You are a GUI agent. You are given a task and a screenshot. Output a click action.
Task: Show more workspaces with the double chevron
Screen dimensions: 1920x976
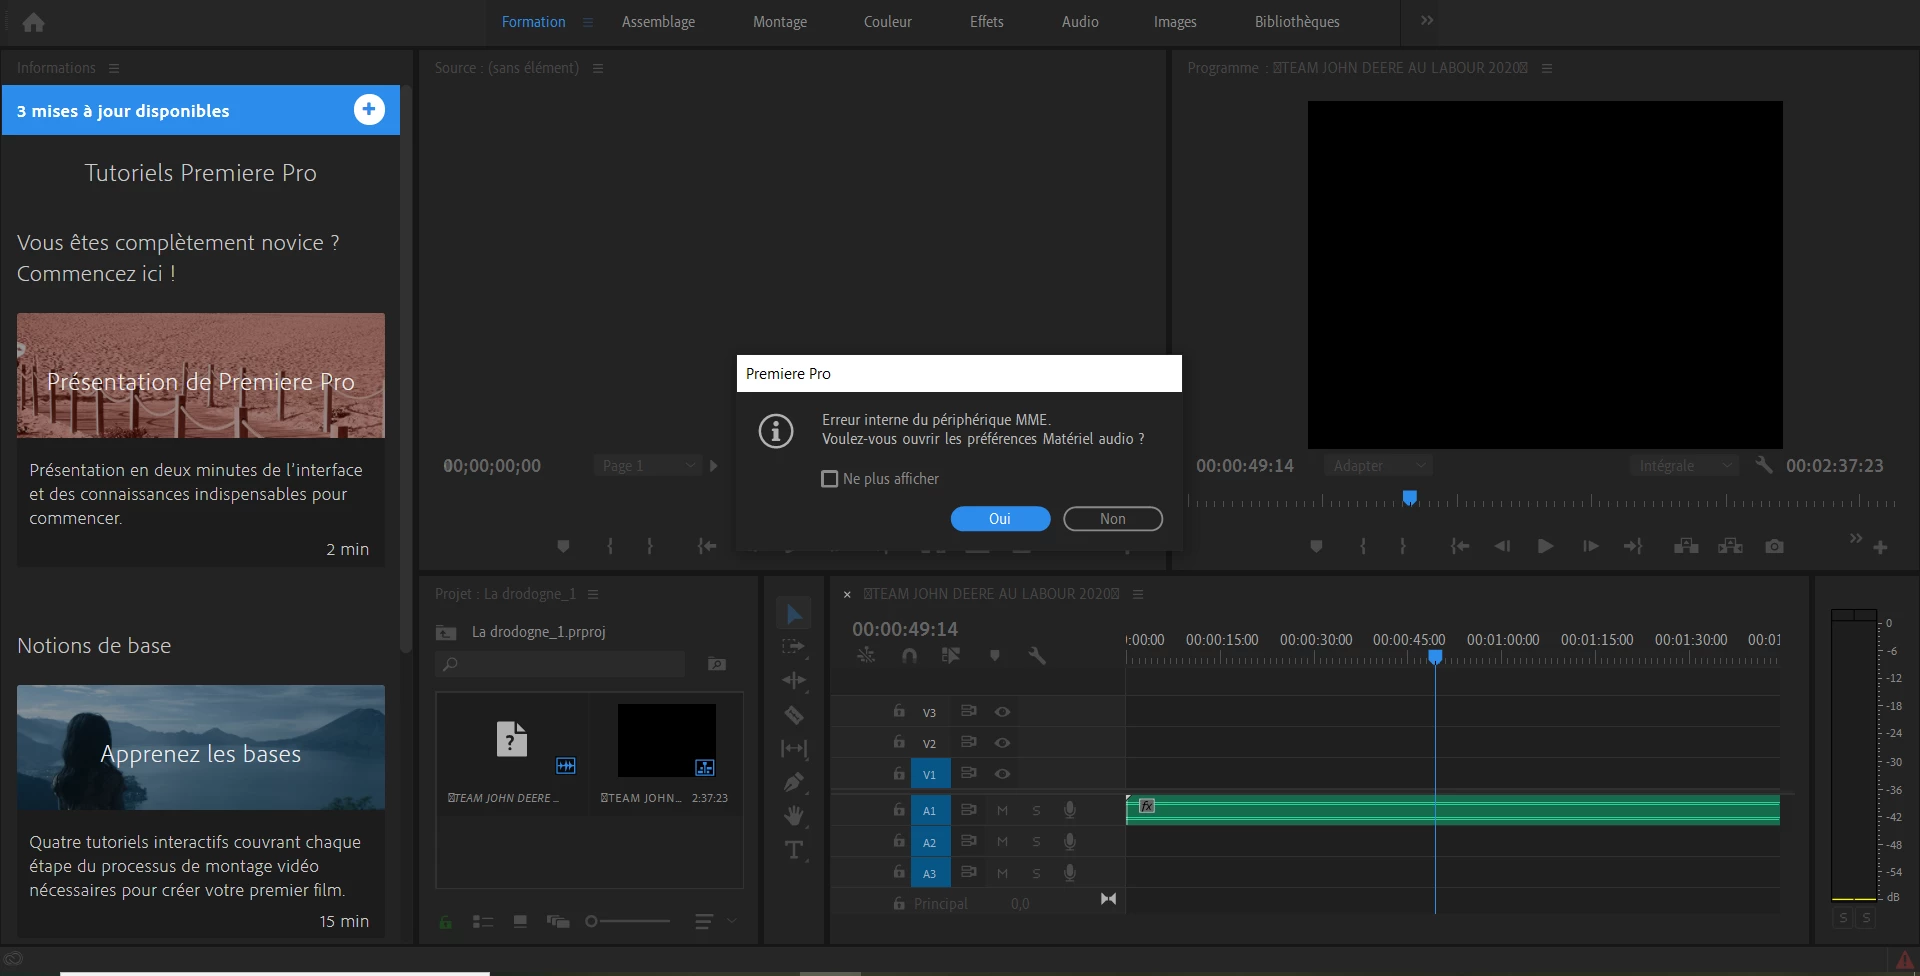(x=1427, y=21)
